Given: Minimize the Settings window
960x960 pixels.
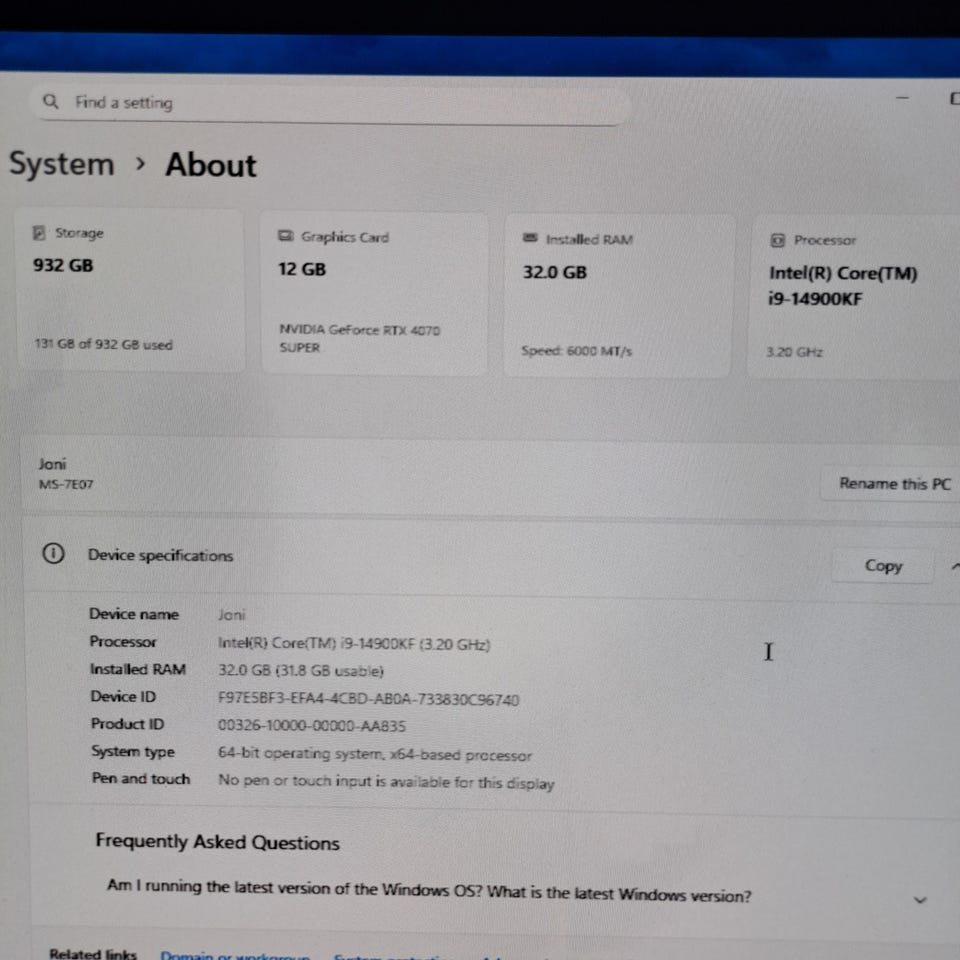Looking at the screenshot, I should pyautogui.click(x=902, y=98).
